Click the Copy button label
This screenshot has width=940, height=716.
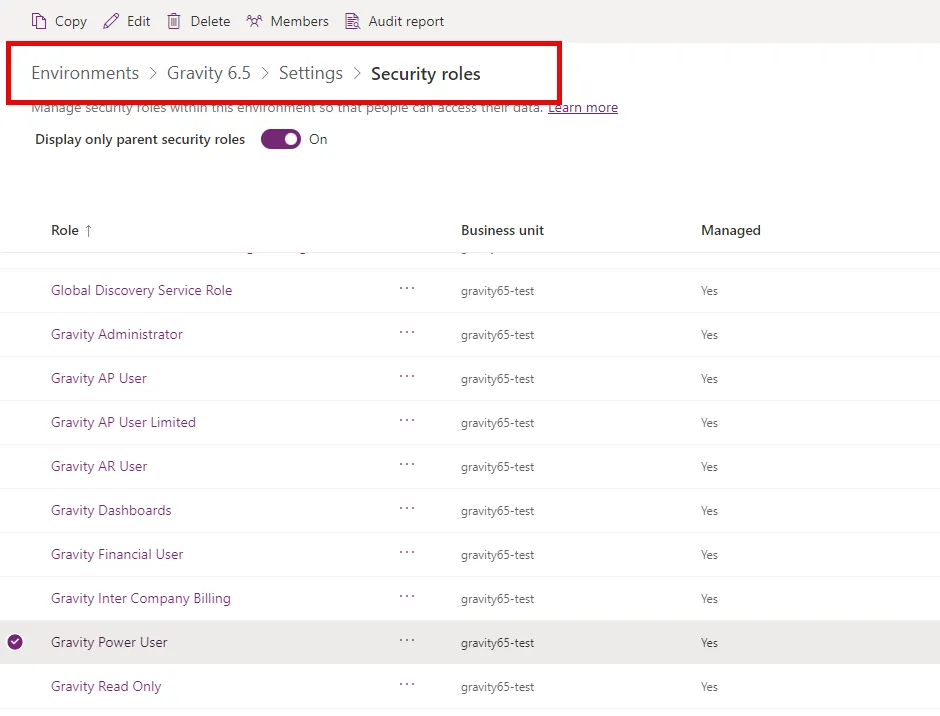click(x=71, y=22)
